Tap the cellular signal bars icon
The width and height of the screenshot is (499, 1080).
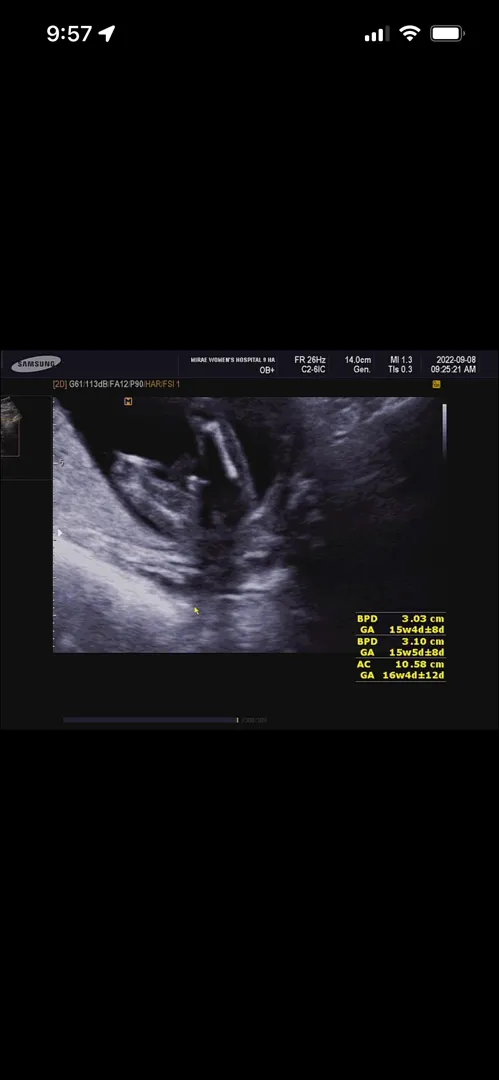click(376, 34)
